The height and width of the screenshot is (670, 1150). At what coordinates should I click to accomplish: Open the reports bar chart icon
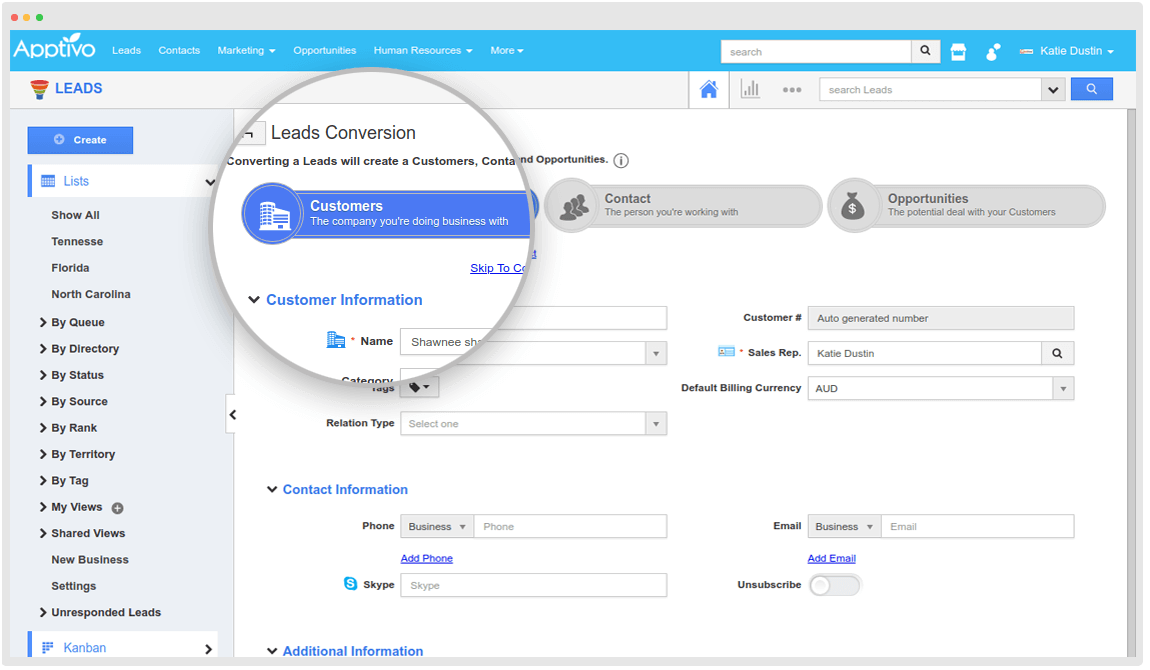click(750, 89)
